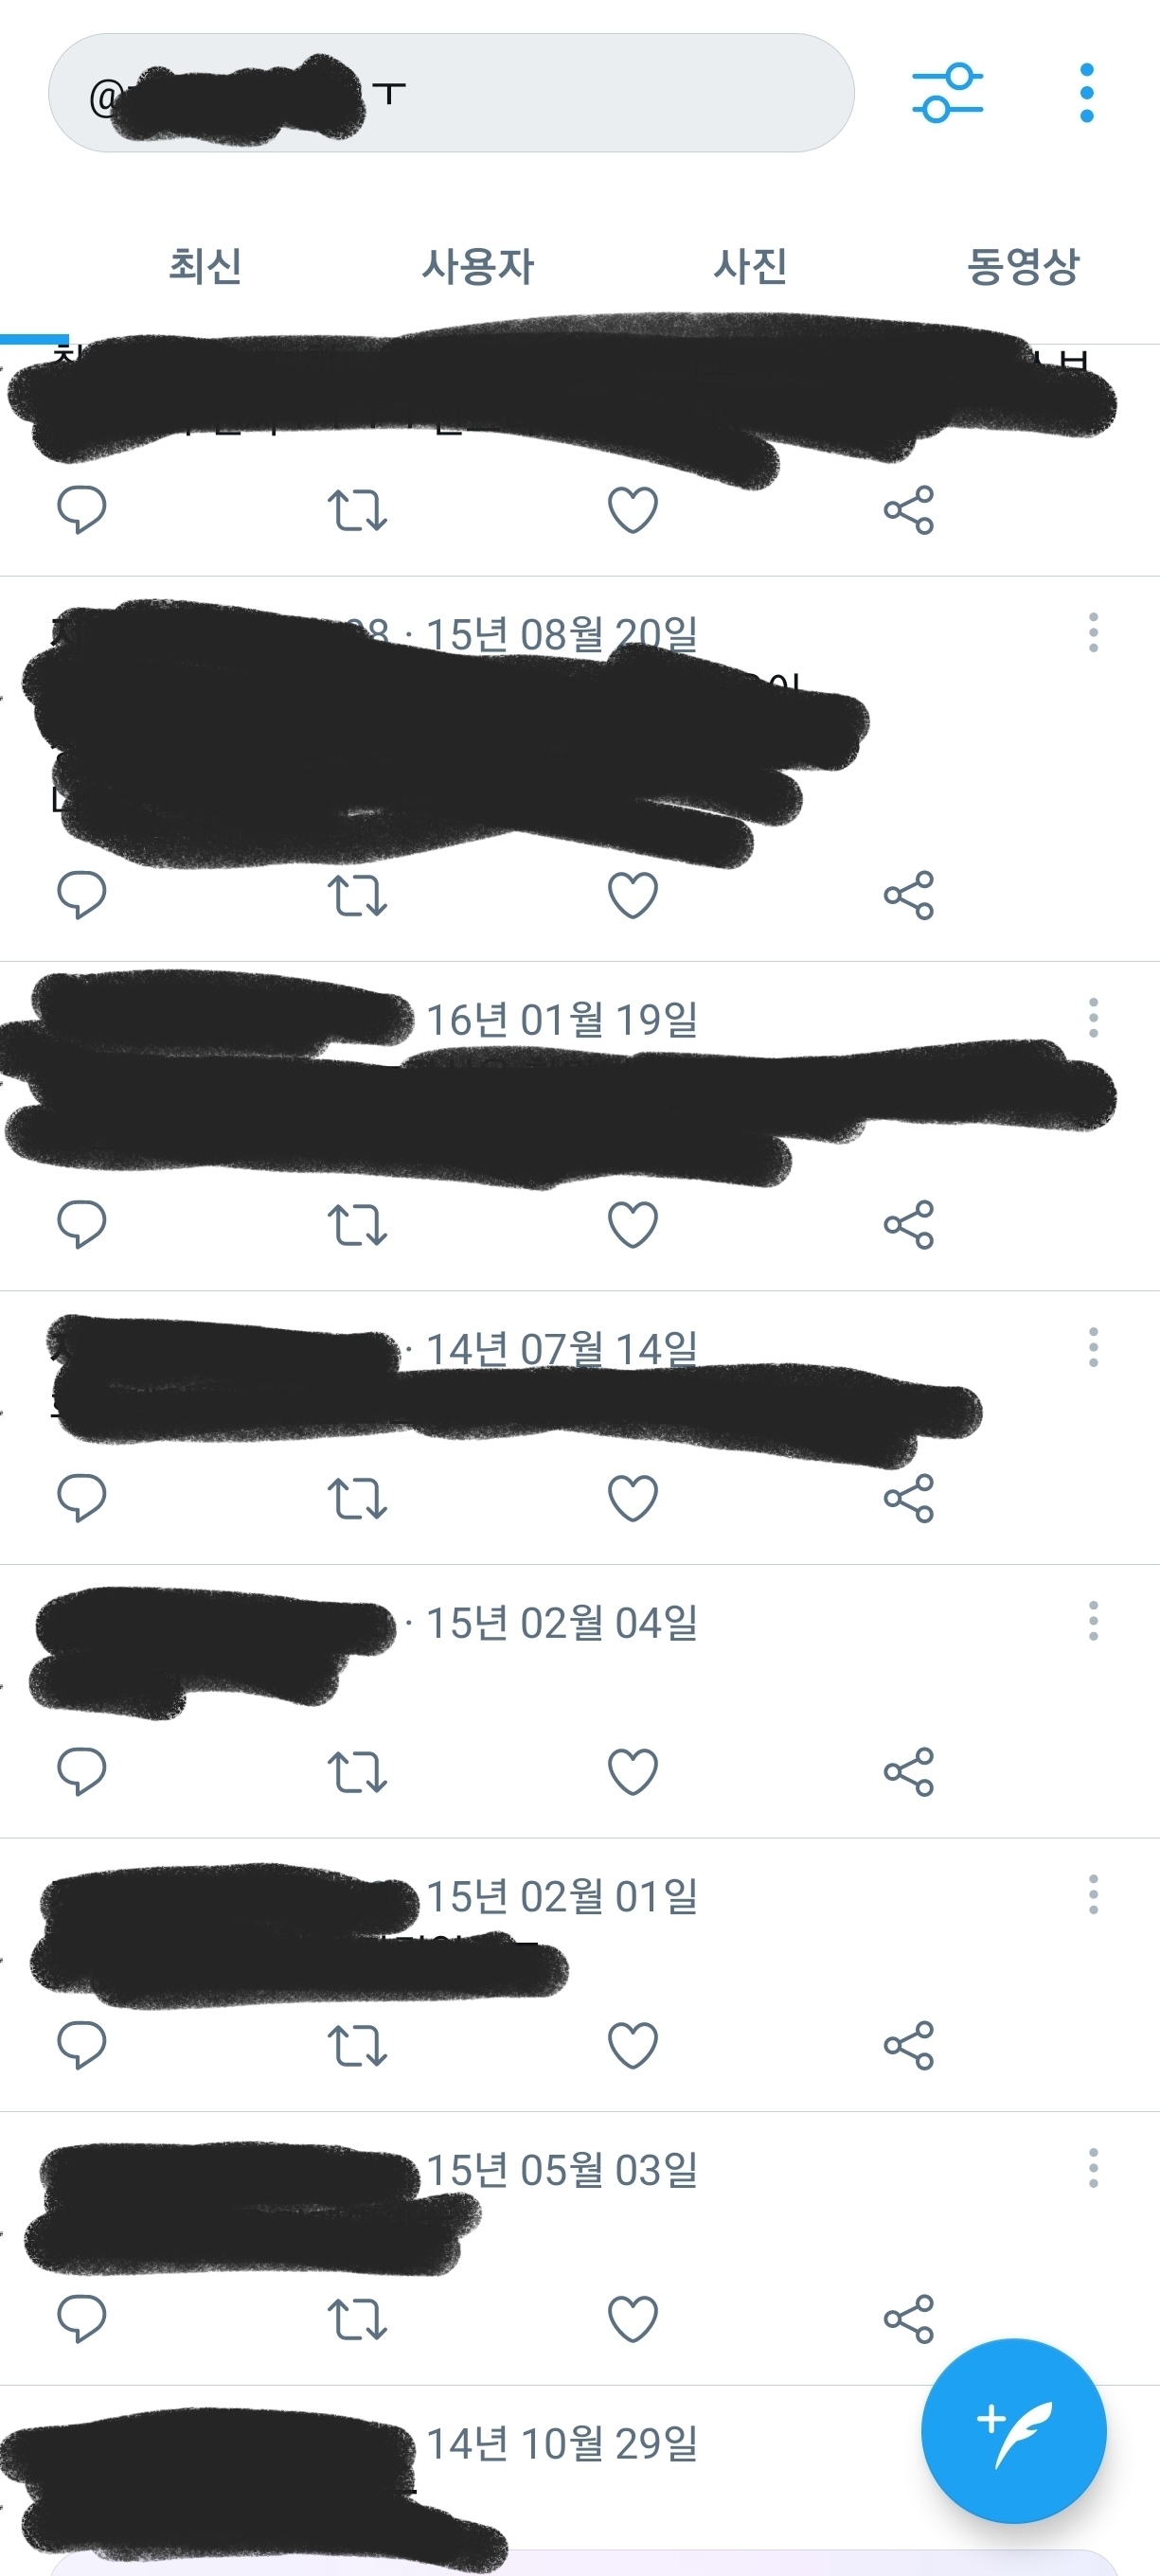The image size is (1160, 2576).
Task: Like the tweet dated 15년 08월 20일
Action: pyautogui.click(x=633, y=895)
